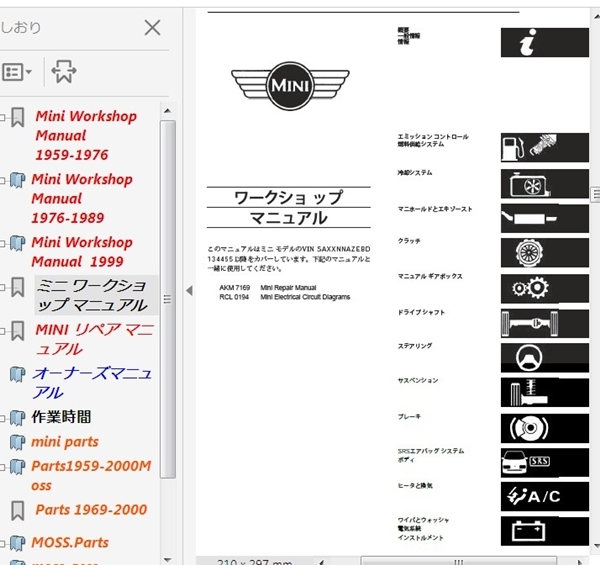The height and width of the screenshot is (565, 600).
Task: Click the manual gearbox gears icon
Action: (x=545, y=288)
